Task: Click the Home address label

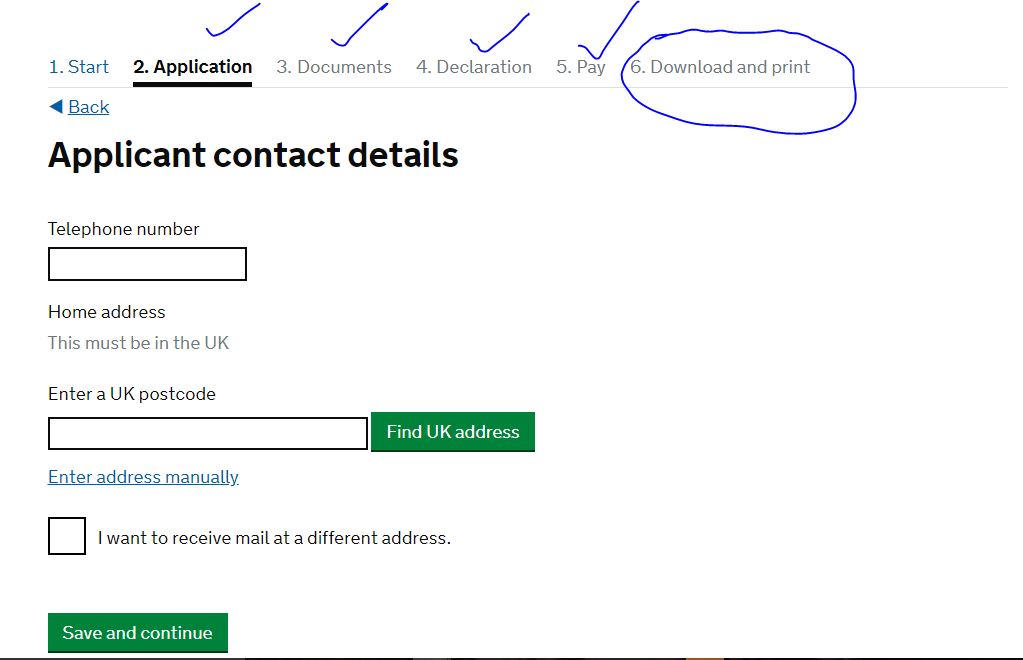Action: [107, 312]
